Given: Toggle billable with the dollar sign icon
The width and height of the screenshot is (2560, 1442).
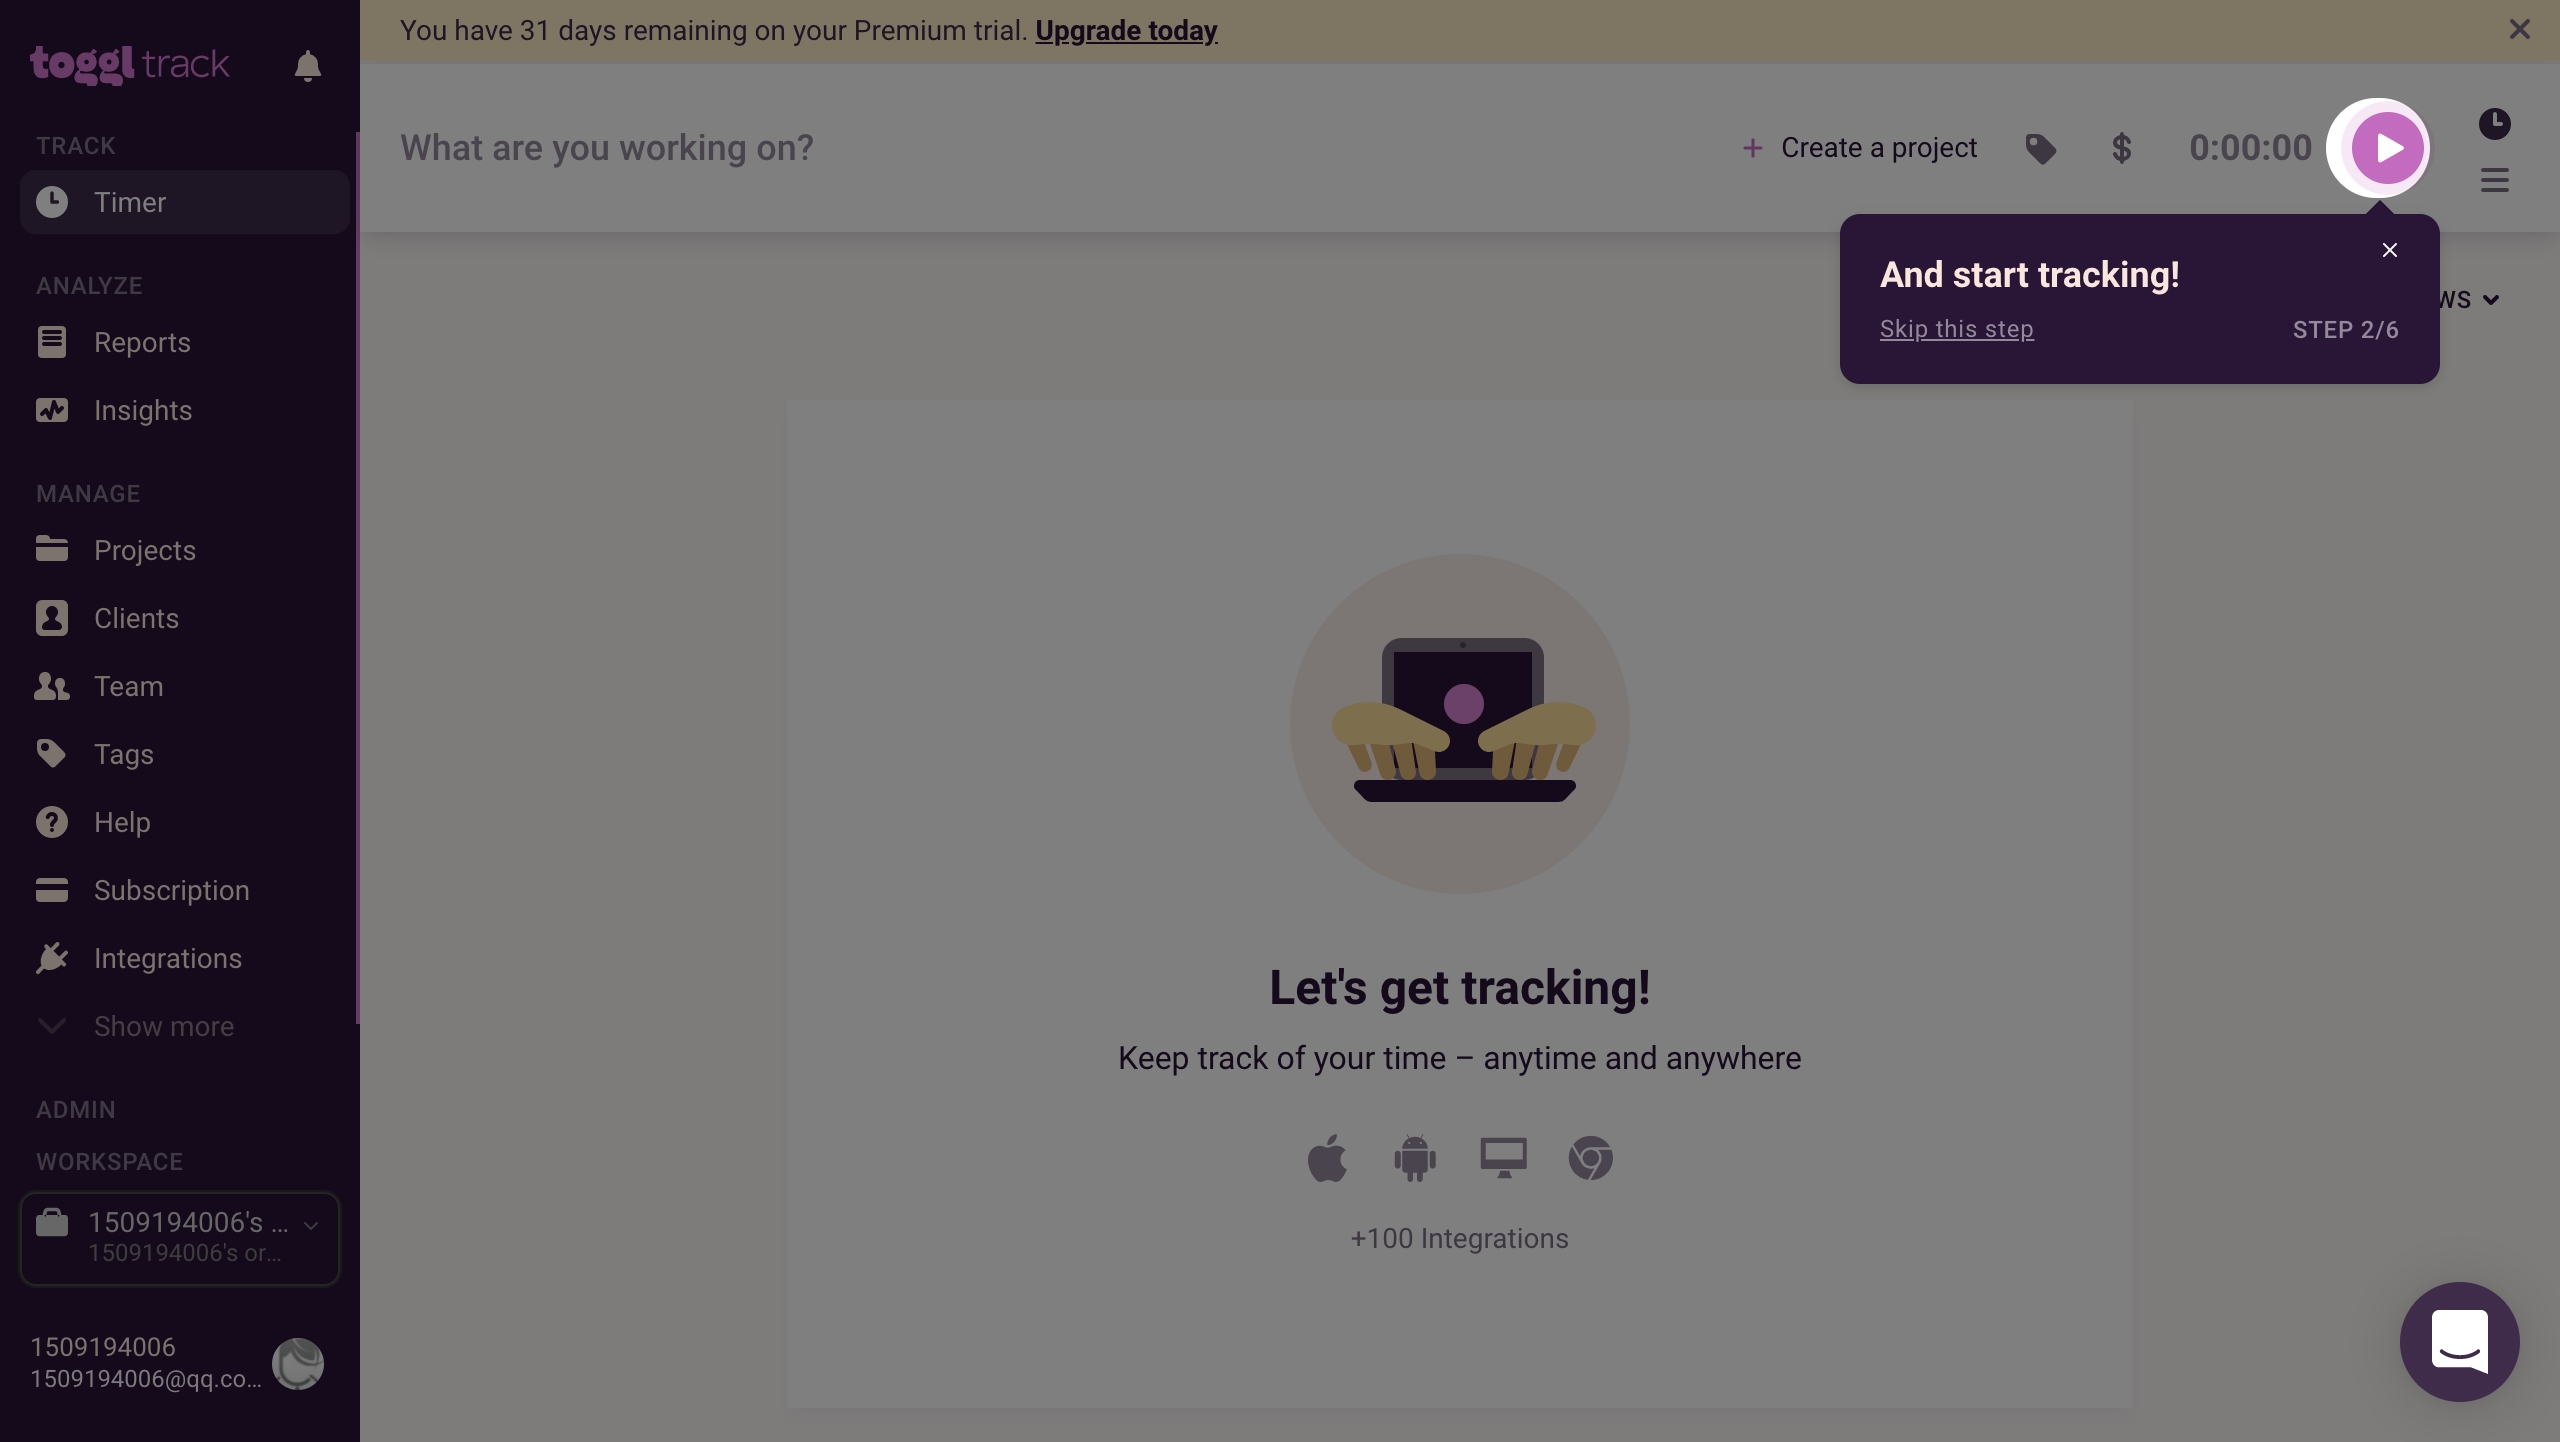Looking at the screenshot, I should click(x=2121, y=148).
